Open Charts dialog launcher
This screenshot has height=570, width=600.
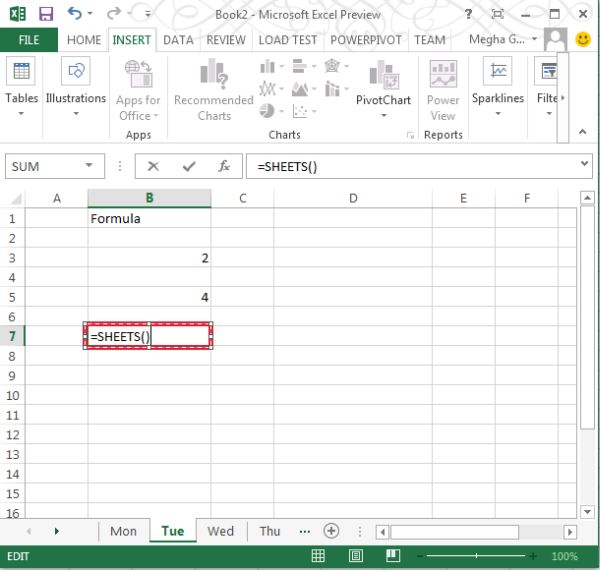point(410,135)
